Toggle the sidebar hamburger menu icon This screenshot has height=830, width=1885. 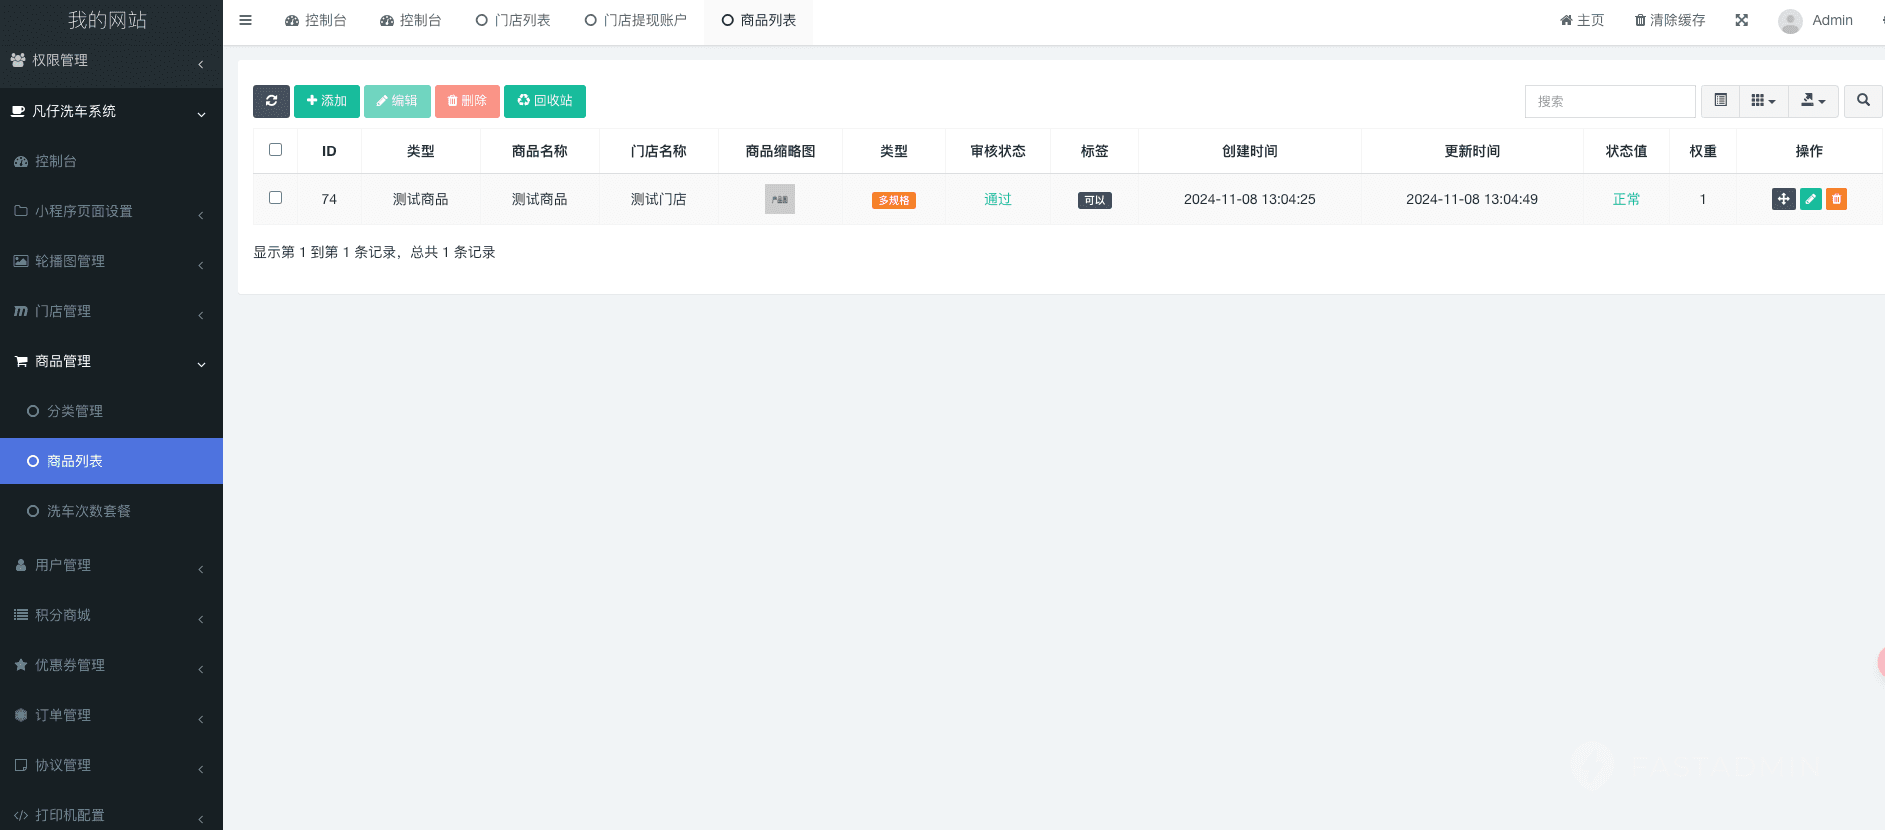(245, 20)
